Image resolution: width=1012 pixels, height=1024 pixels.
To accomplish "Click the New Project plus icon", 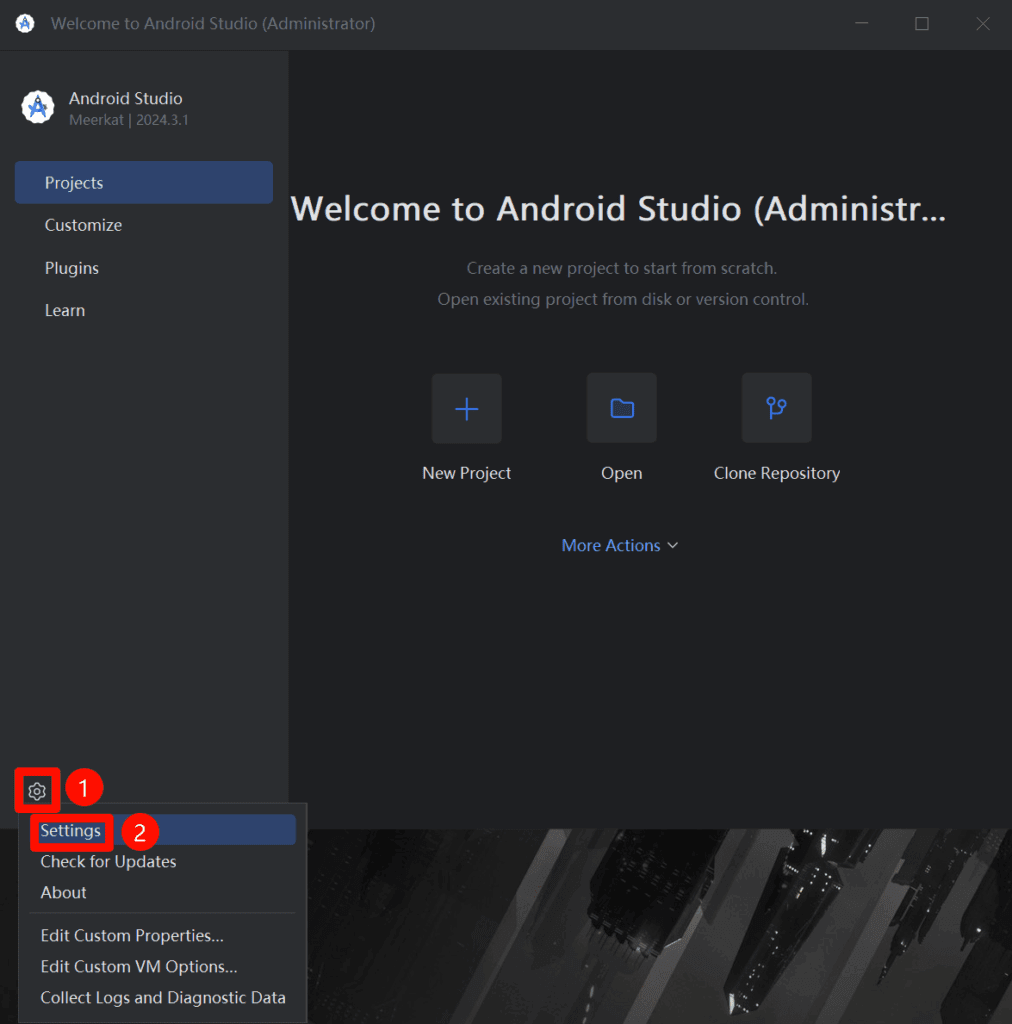I will 466,408.
